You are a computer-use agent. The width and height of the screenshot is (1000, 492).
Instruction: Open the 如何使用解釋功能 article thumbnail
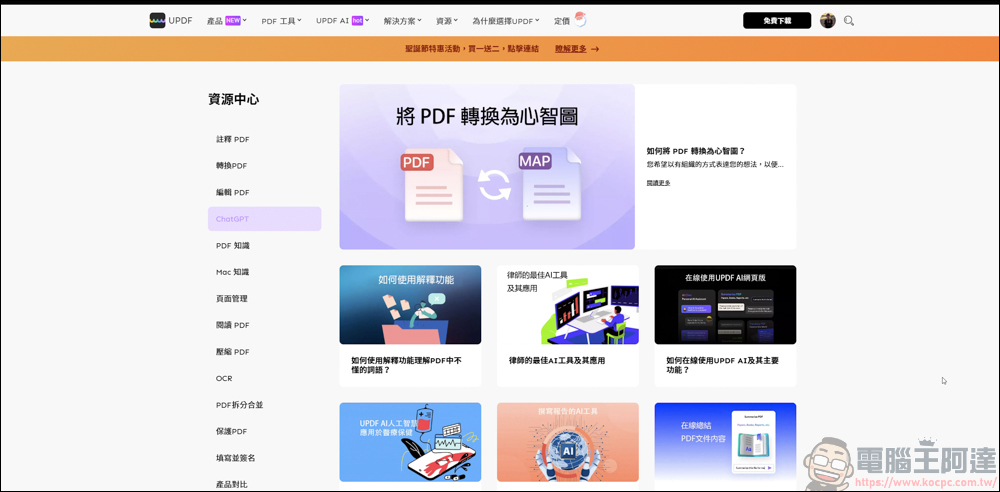click(x=410, y=304)
